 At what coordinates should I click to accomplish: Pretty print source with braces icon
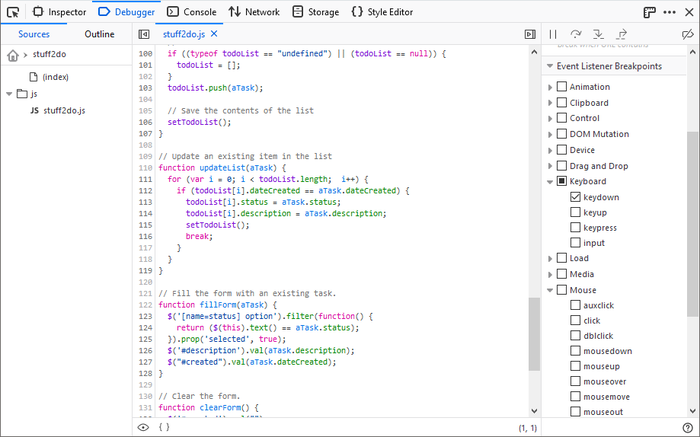164,427
